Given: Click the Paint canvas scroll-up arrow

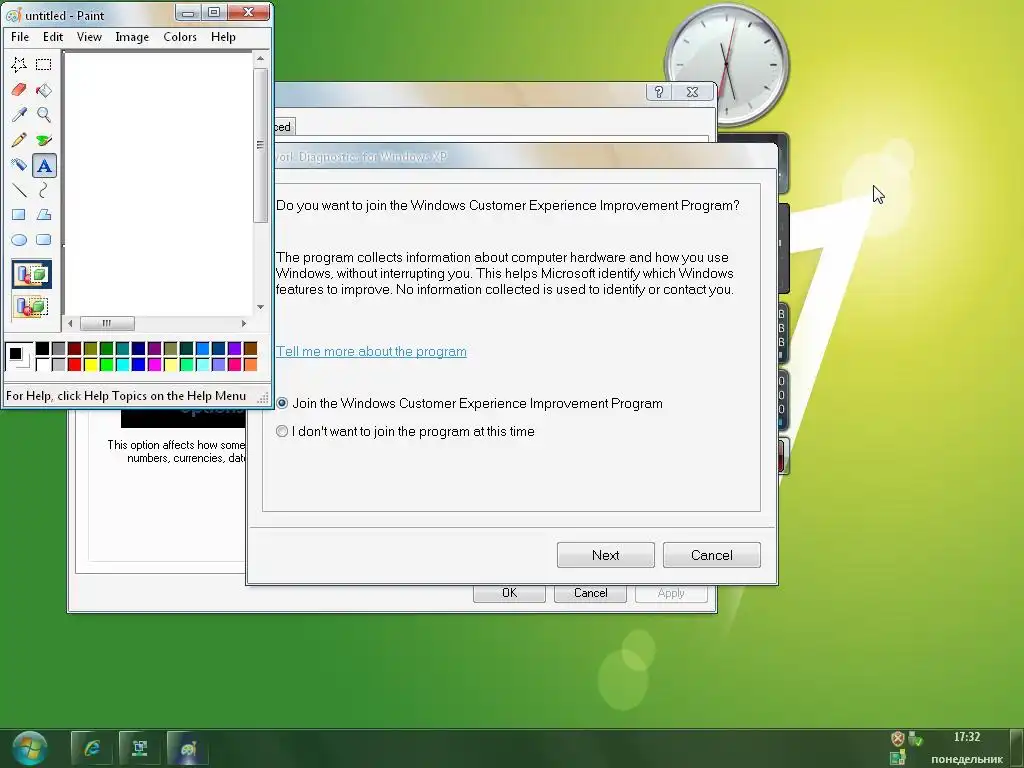Looking at the screenshot, I should point(261,59).
